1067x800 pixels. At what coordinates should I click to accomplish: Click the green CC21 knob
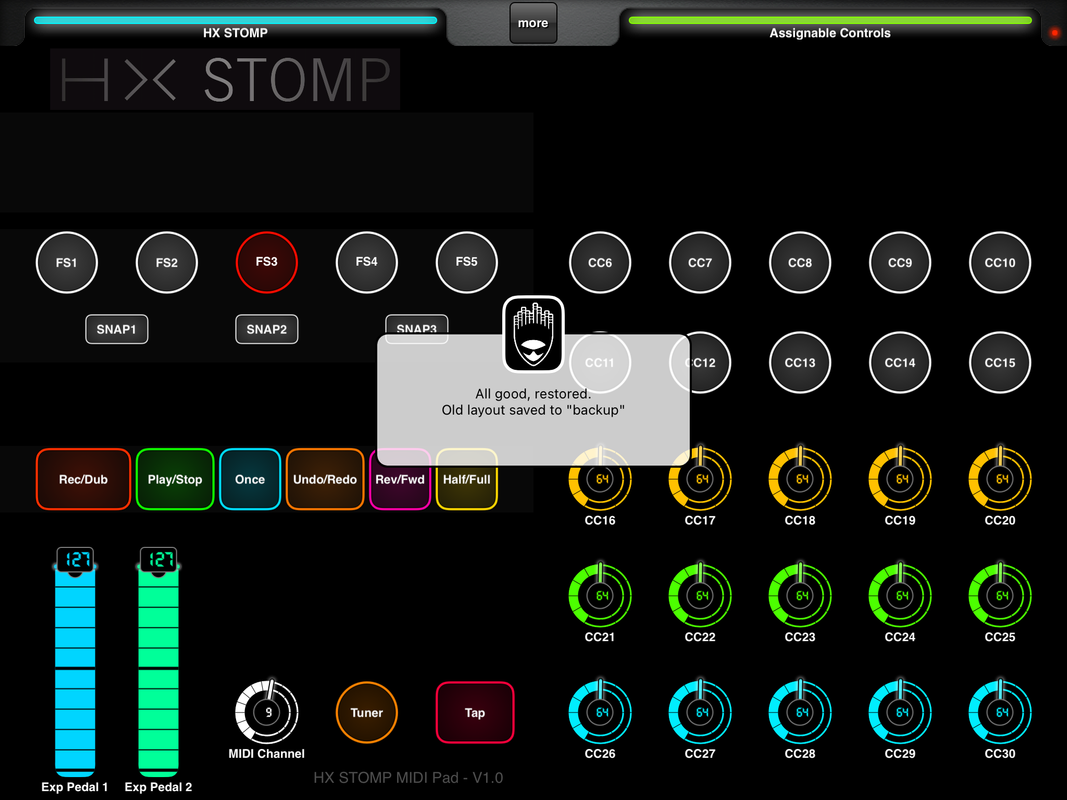pyautogui.click(x=600, y=595)
